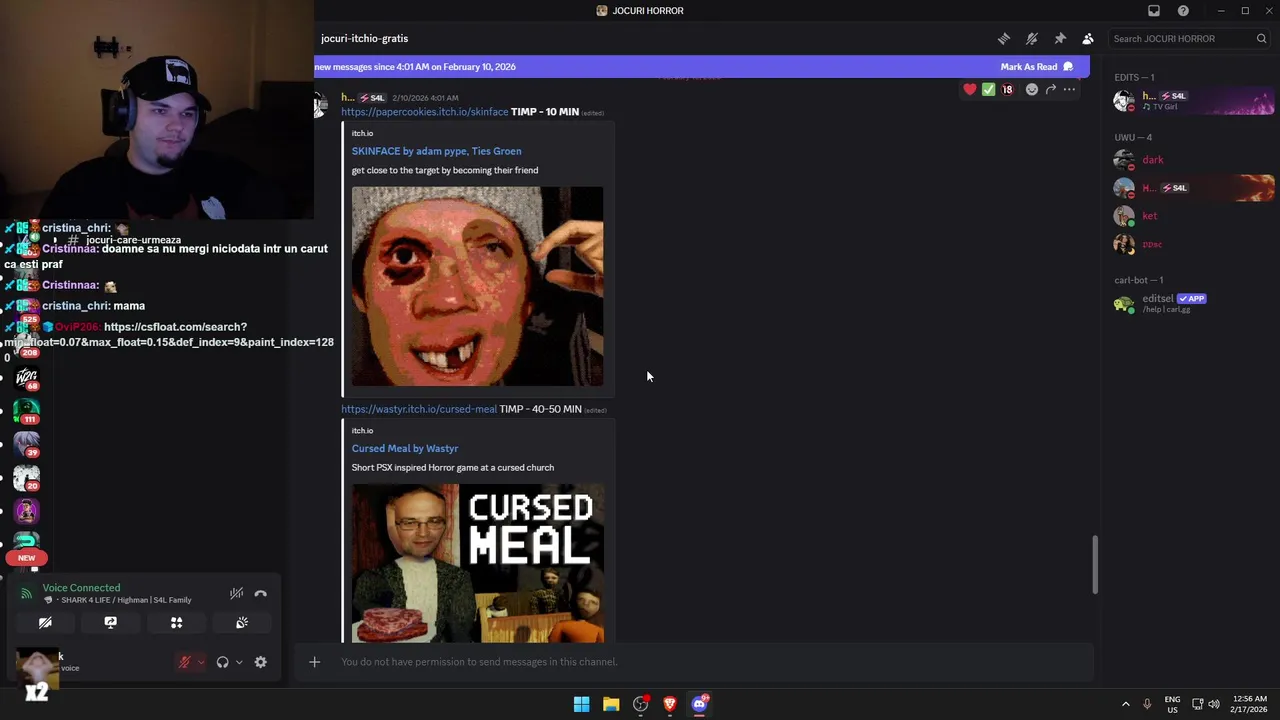Add the red heart reaction

[x=970, y=90]
